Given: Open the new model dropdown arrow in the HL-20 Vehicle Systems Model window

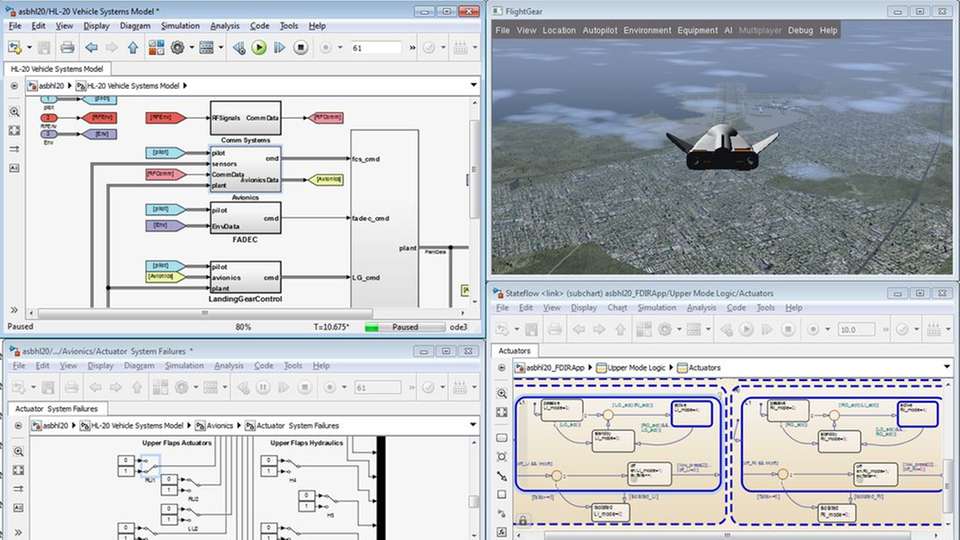Looking at the screenshot, I should click(x=29, y=47).
